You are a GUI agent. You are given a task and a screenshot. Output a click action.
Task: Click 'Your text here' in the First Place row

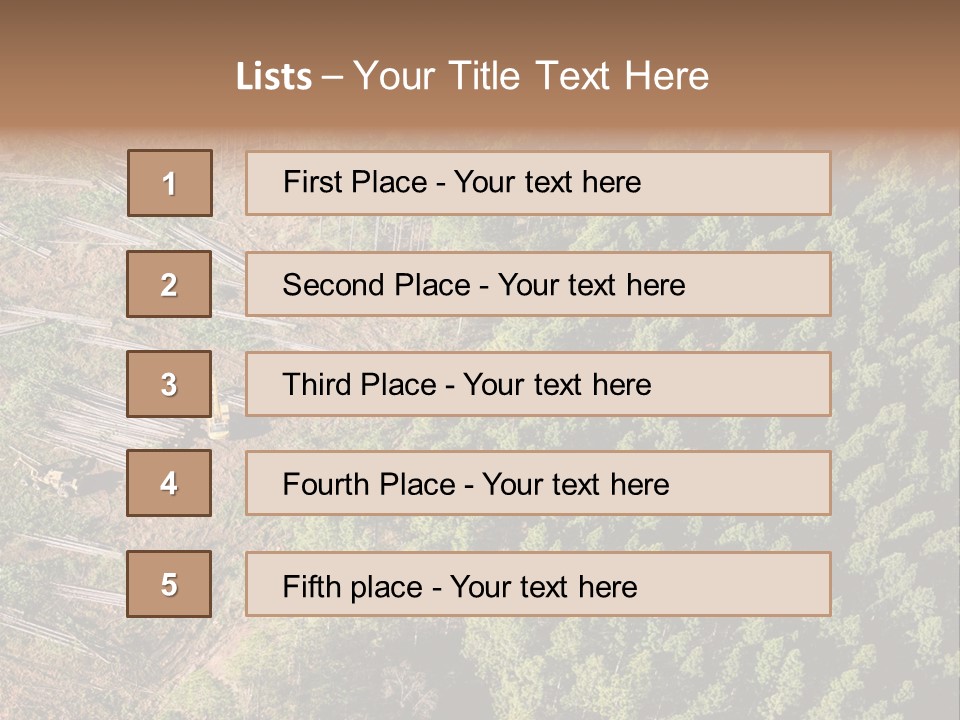[x=547, y=182]
